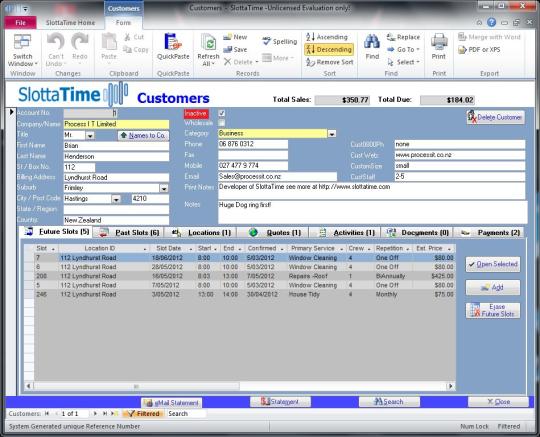Switch to SlottaTime Home ribbon tab

[x=70, y=23]
